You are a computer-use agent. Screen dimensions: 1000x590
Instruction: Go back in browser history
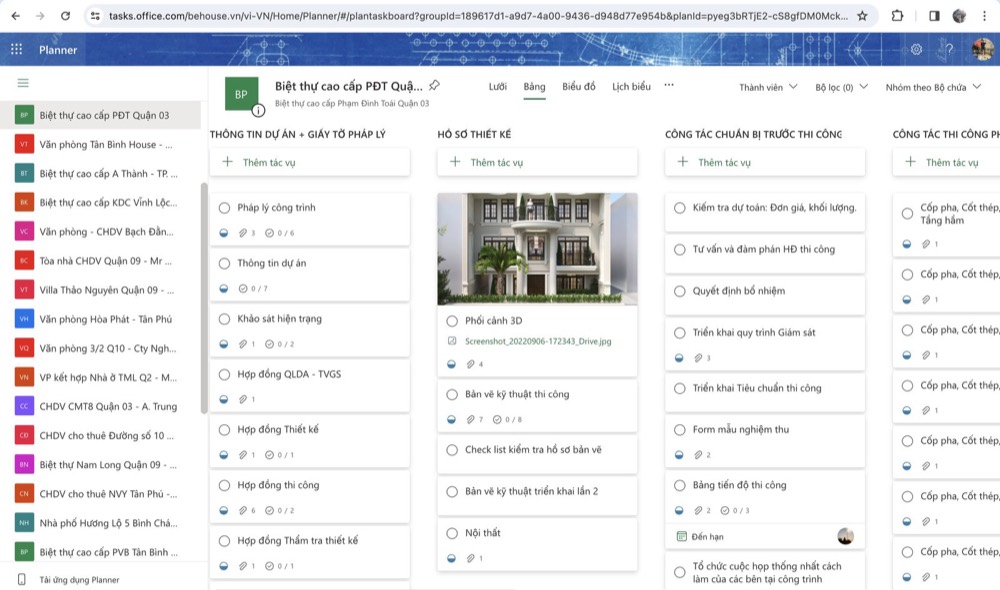(15, 16)
